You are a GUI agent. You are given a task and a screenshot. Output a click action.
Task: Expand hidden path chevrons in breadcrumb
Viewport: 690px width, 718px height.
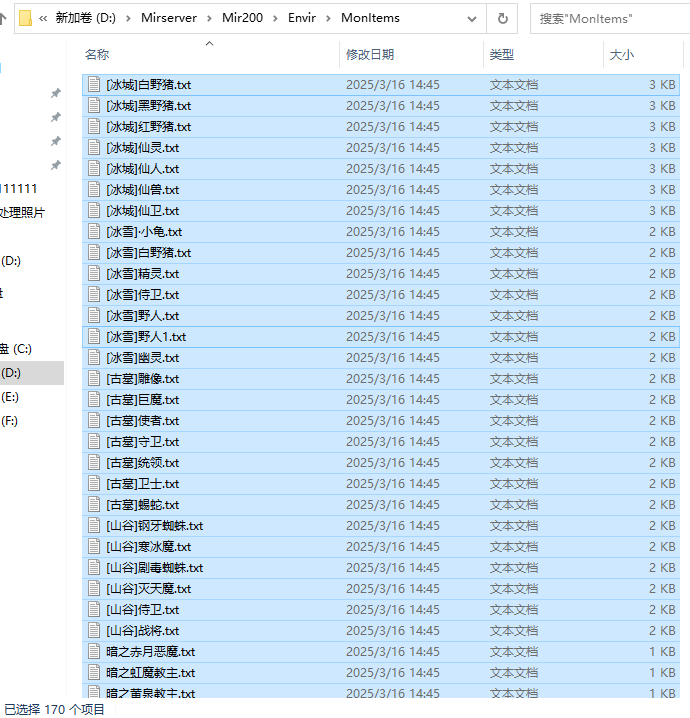coord(43,18)
